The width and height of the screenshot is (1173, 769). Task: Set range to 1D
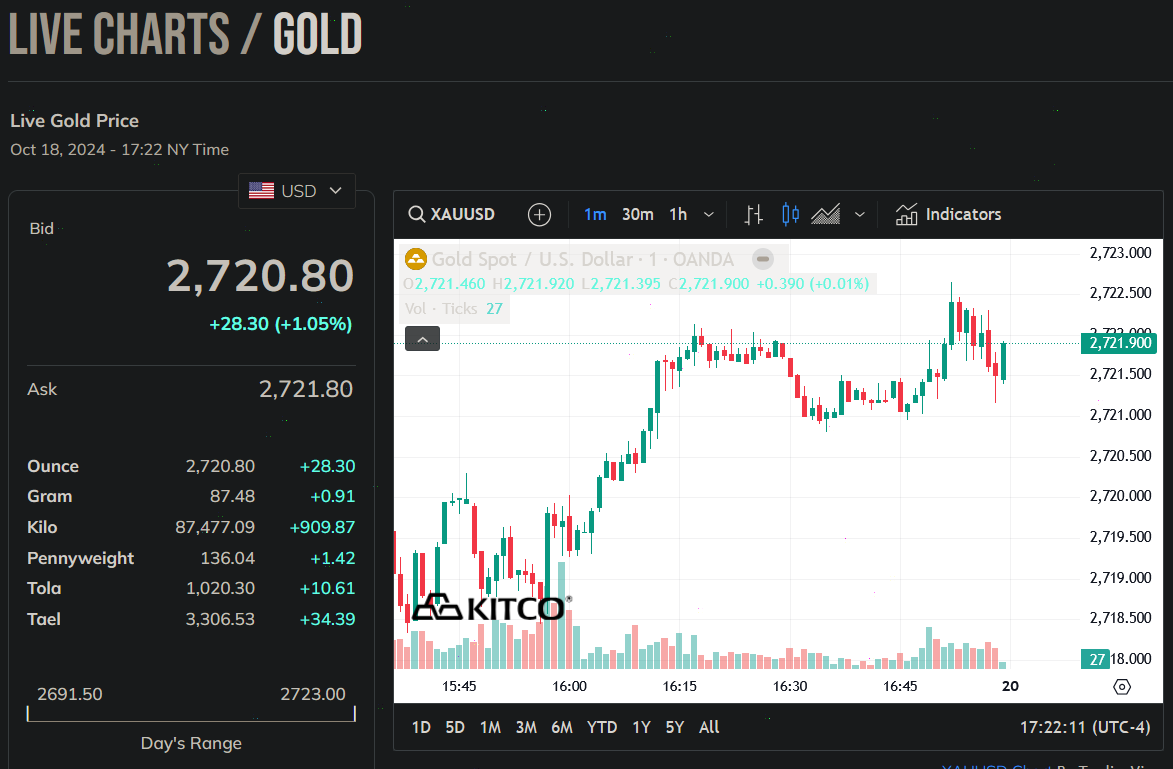coord(421,727)
